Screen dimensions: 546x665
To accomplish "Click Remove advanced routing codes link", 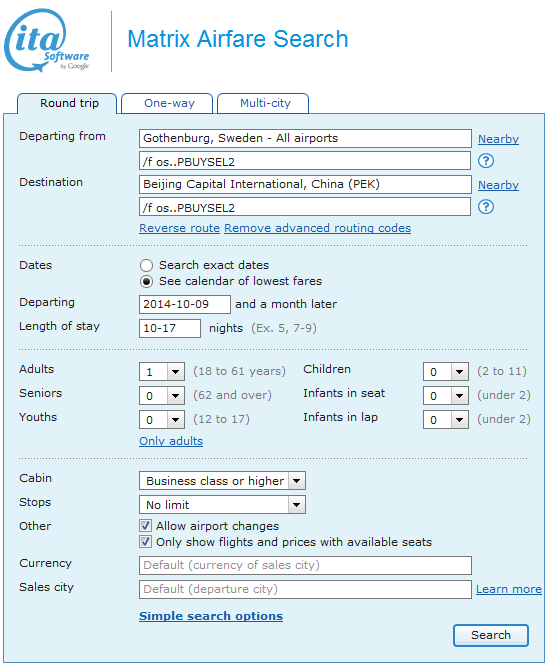I will [x=318, y=228].
